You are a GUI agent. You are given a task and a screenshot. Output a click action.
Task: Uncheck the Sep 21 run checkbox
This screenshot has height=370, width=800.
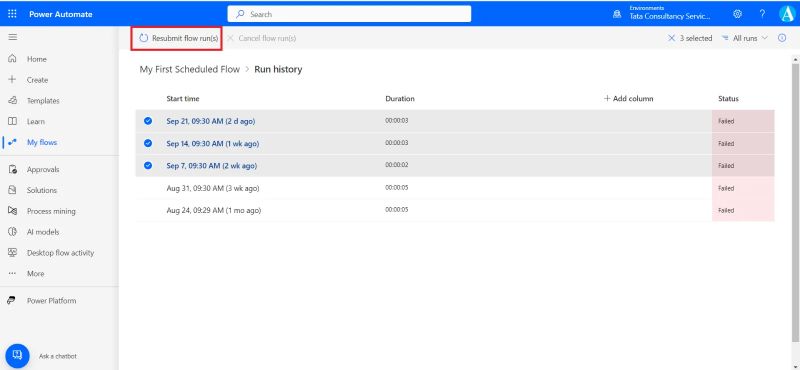[x=148, y=121]
